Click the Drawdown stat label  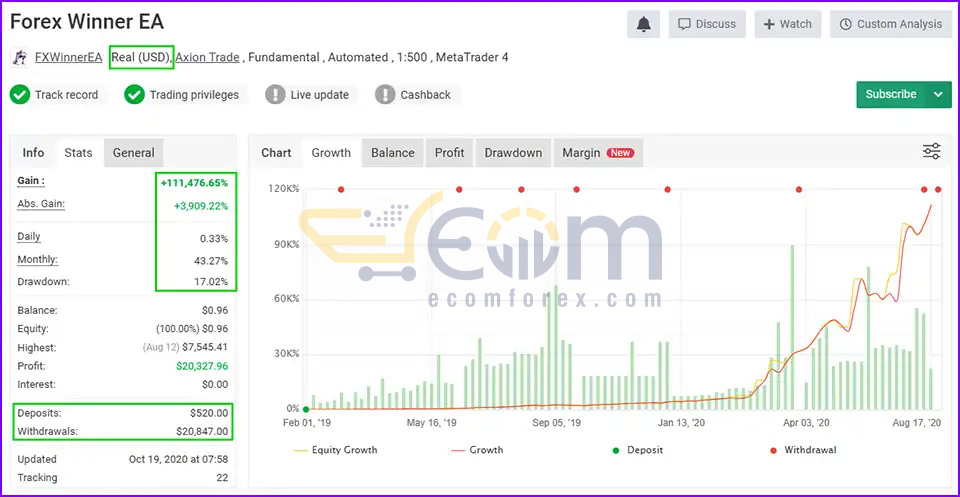click(43, 282)
